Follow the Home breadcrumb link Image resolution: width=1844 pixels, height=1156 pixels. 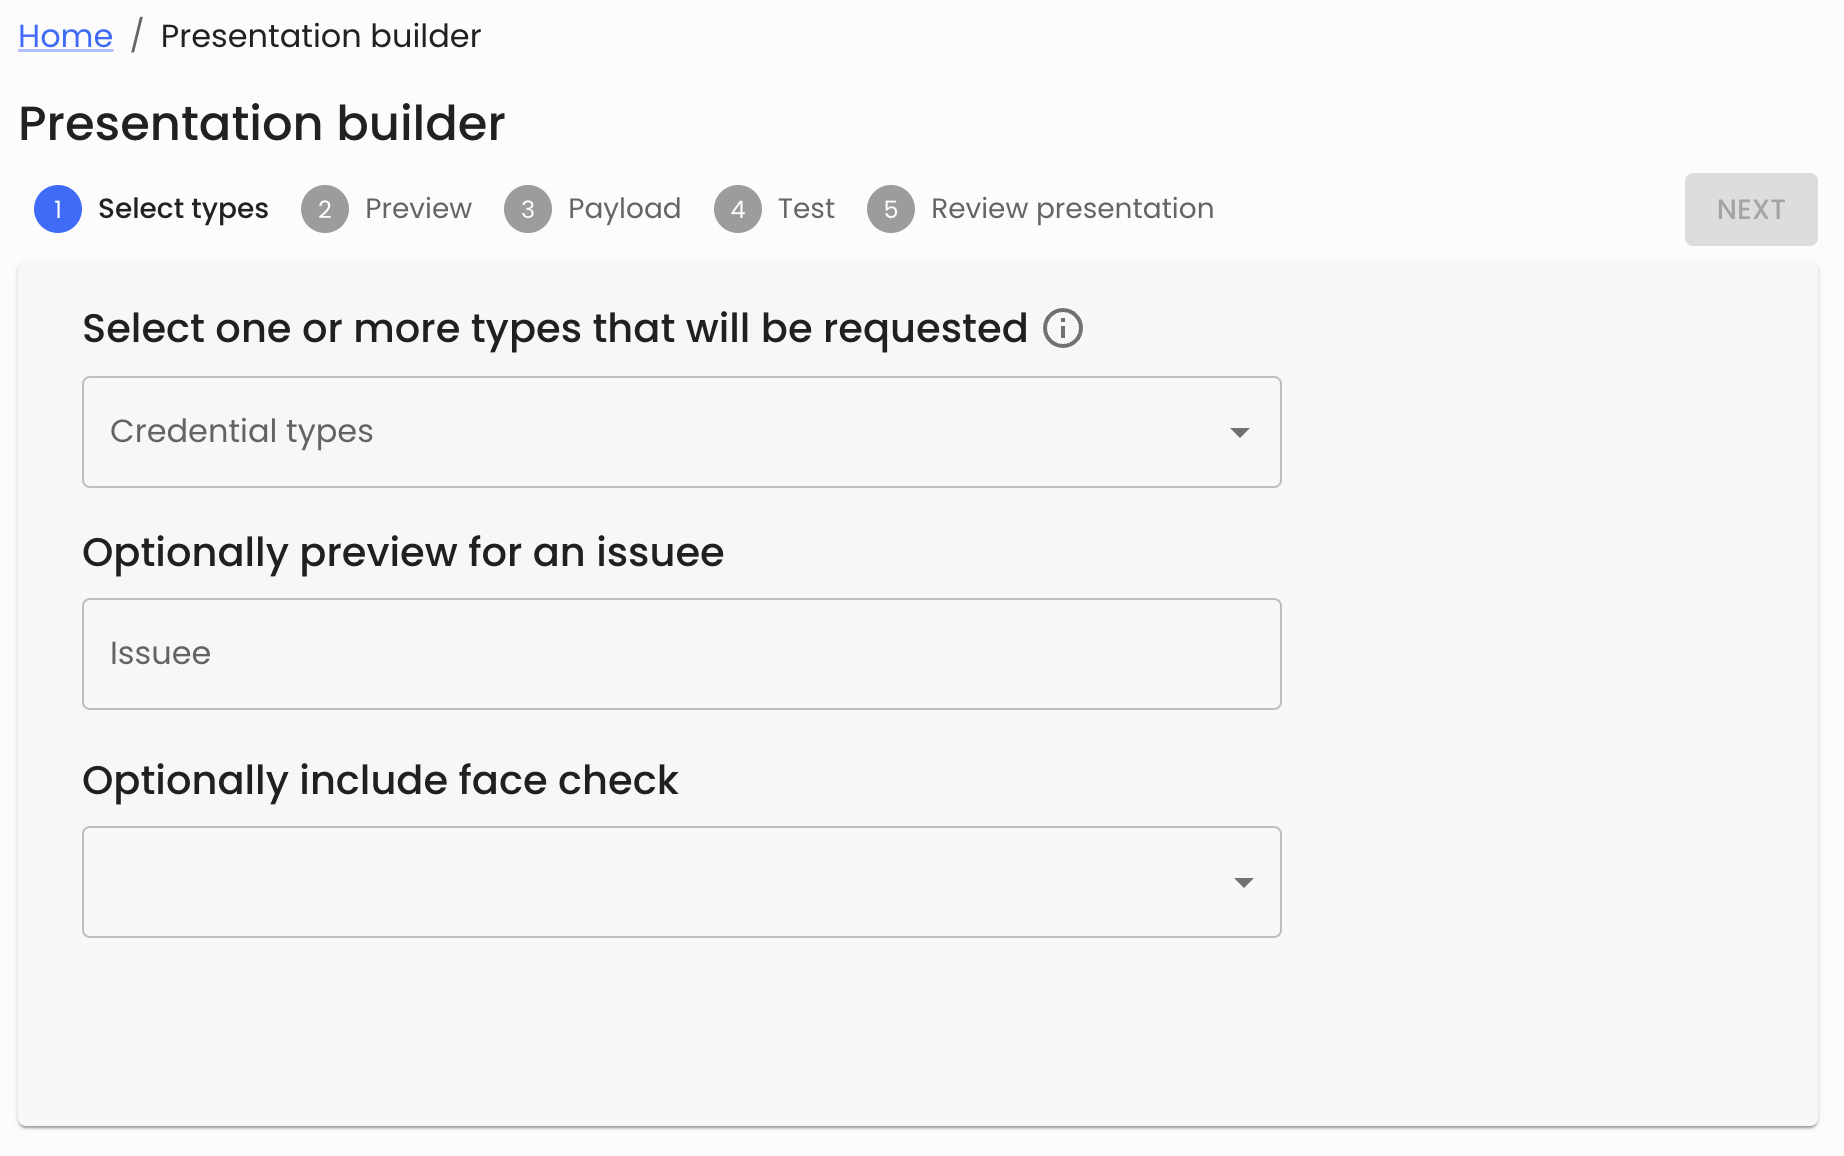point(65,35)
